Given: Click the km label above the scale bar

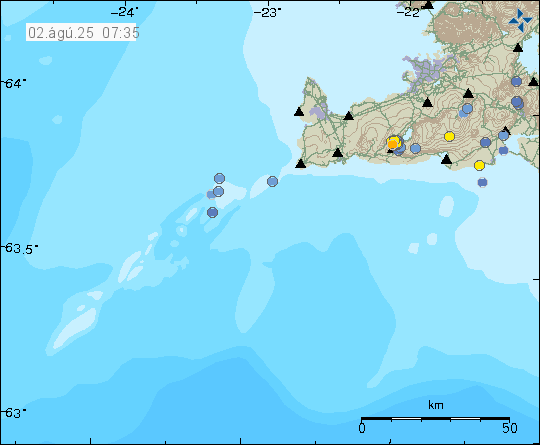Looking at the screenshot, I should tap(436, 405).
